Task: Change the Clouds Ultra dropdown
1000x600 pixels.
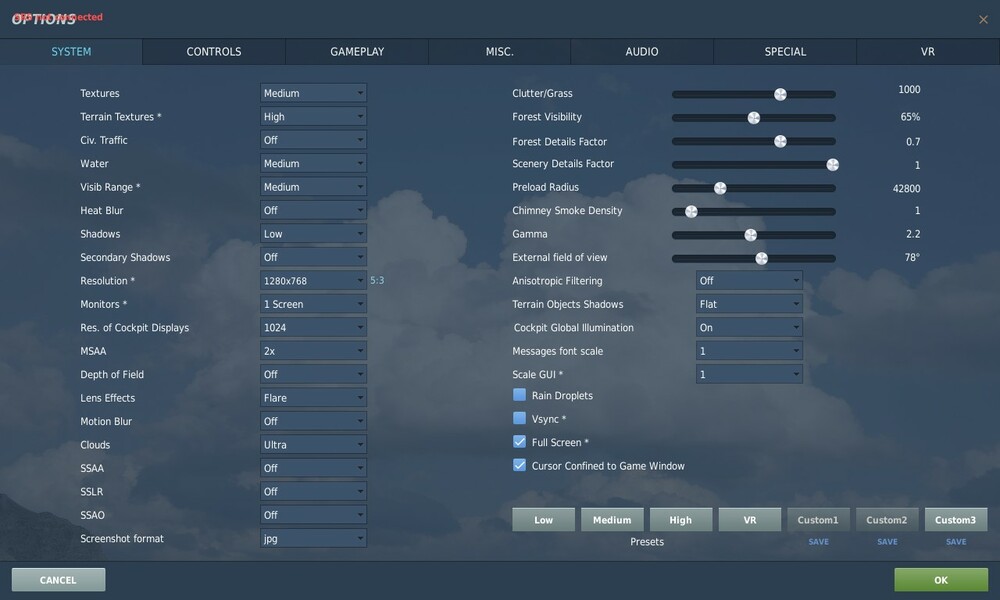Action: pos(313,444)
